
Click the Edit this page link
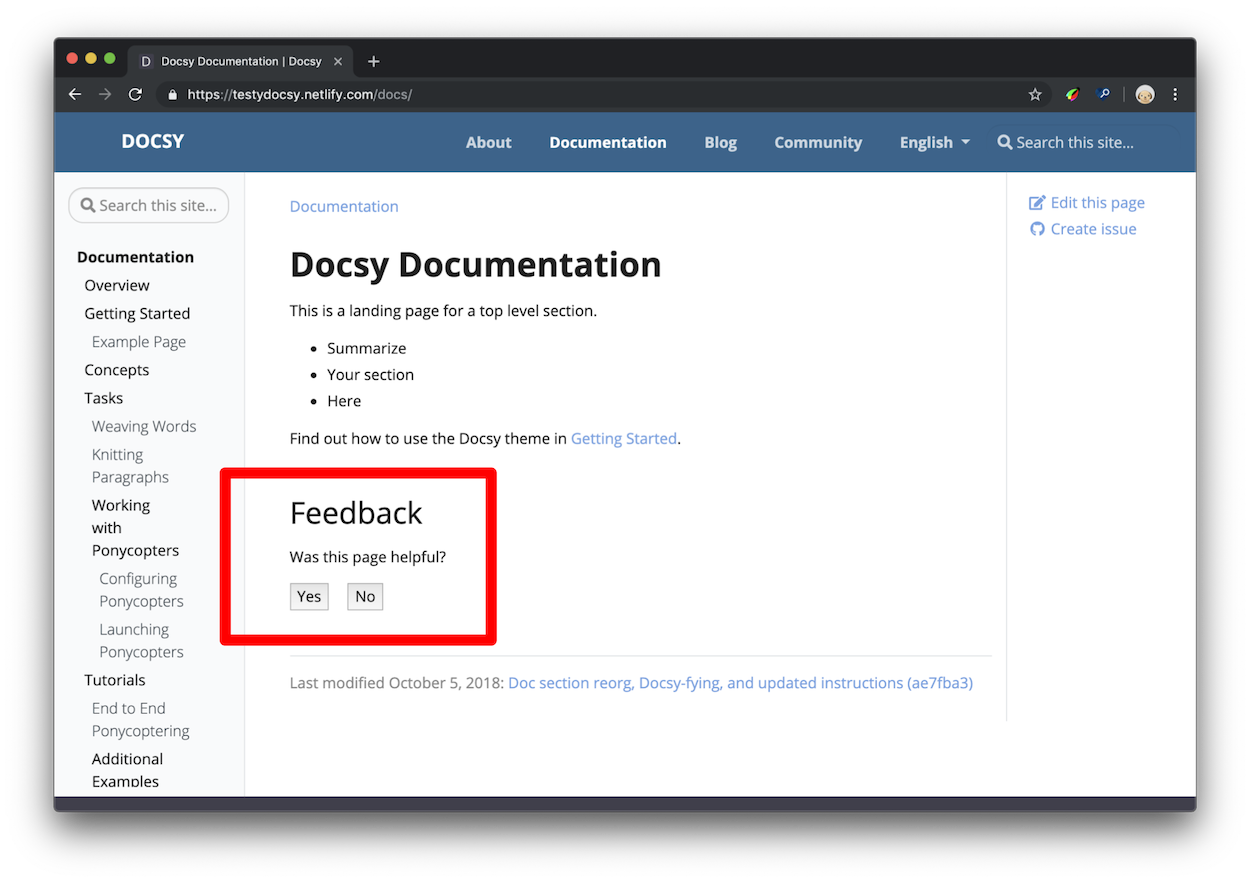click(x=1097, y=203)
